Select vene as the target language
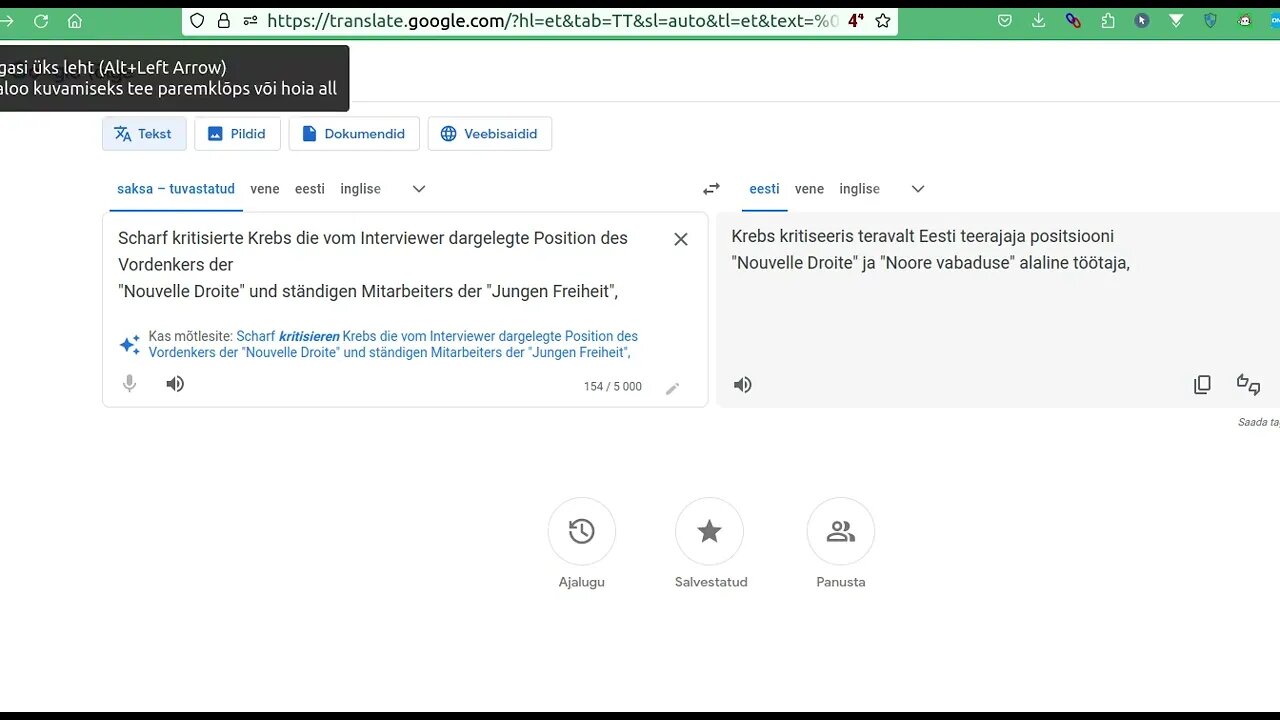 coord(809,189)
